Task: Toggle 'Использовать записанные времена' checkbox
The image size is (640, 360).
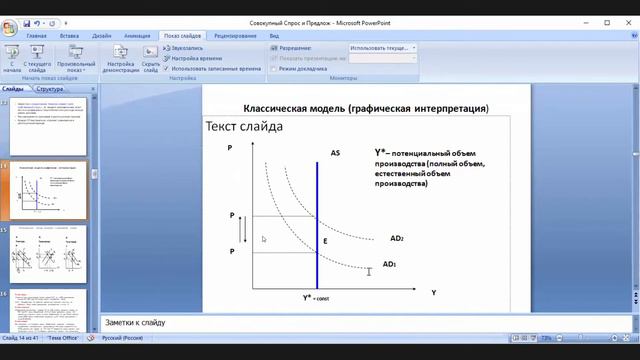Action: tap(166, 69)
